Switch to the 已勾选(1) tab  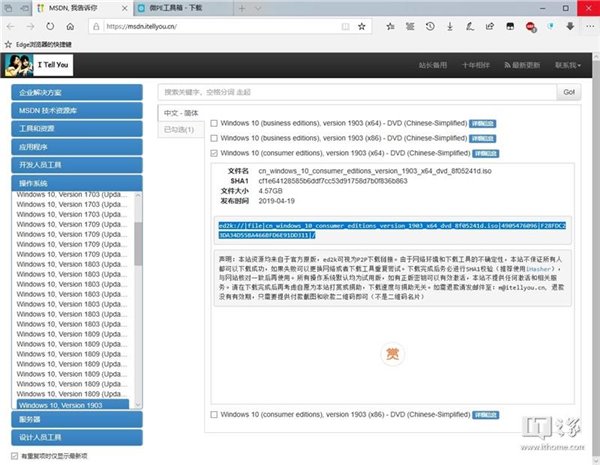pos(180,130)
